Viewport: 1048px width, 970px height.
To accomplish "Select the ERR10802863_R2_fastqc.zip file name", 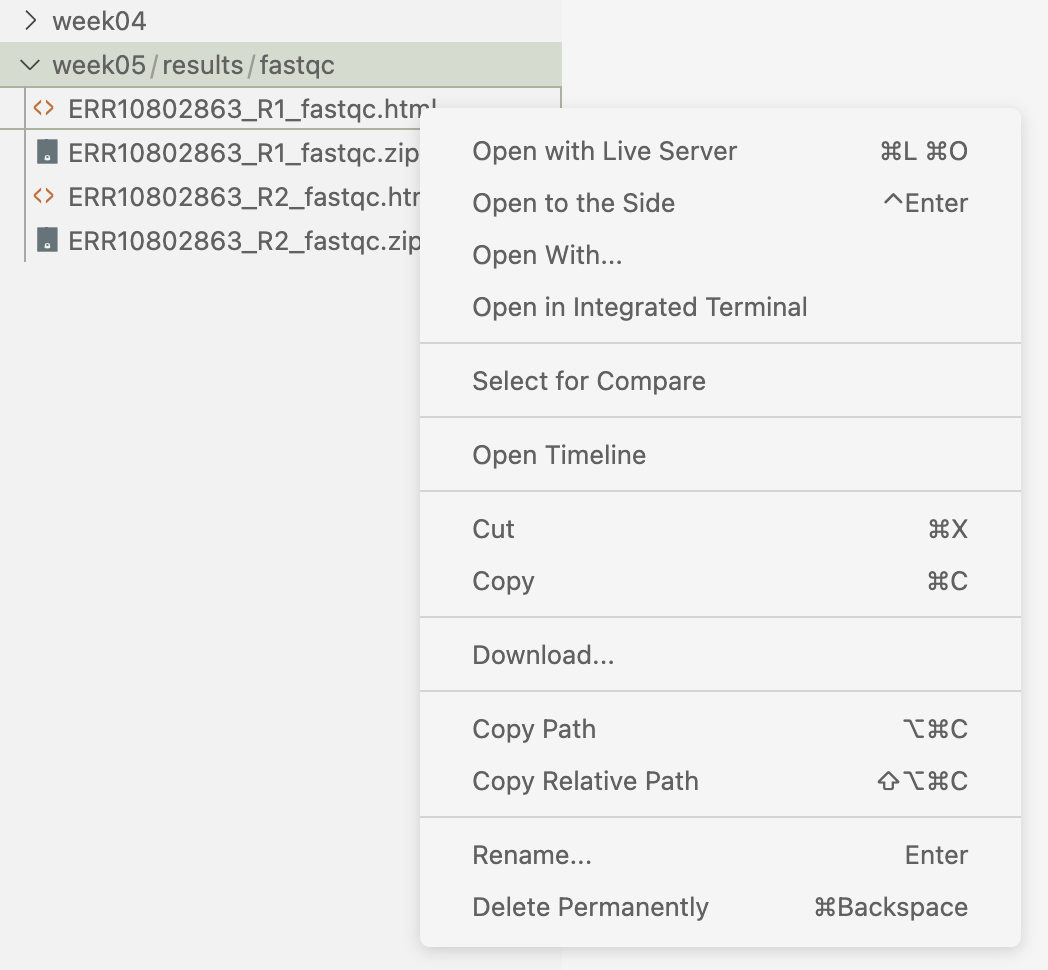I will [x=240, y=241].
